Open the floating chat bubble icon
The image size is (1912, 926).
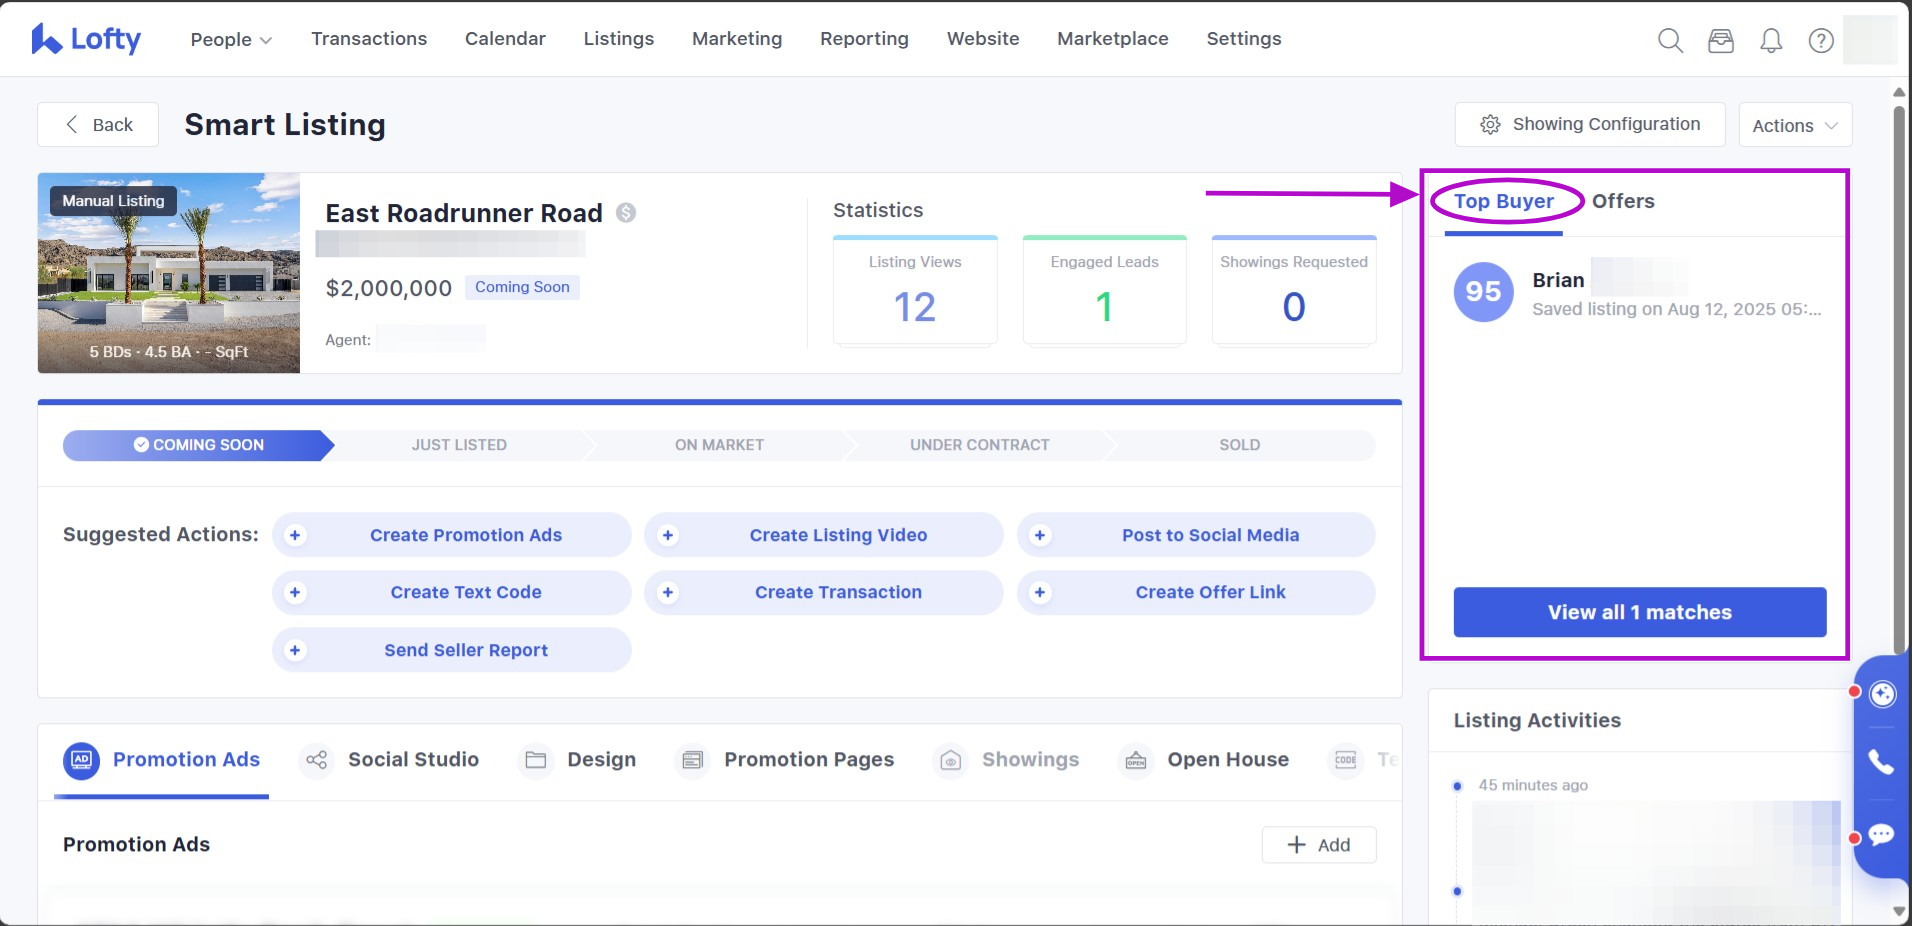click(x=1881, y=835)
